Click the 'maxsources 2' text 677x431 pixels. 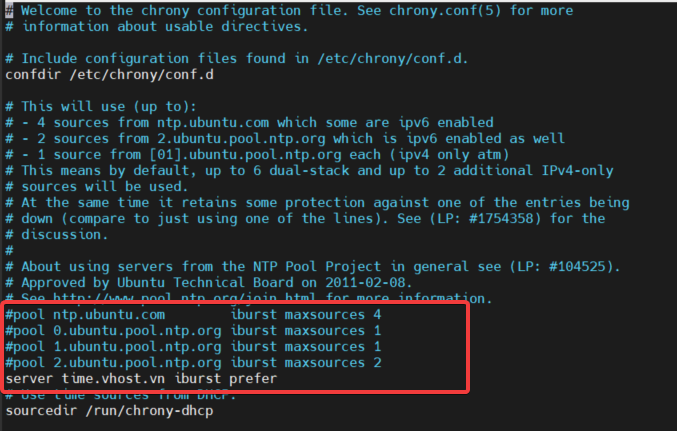pos(333,363)
